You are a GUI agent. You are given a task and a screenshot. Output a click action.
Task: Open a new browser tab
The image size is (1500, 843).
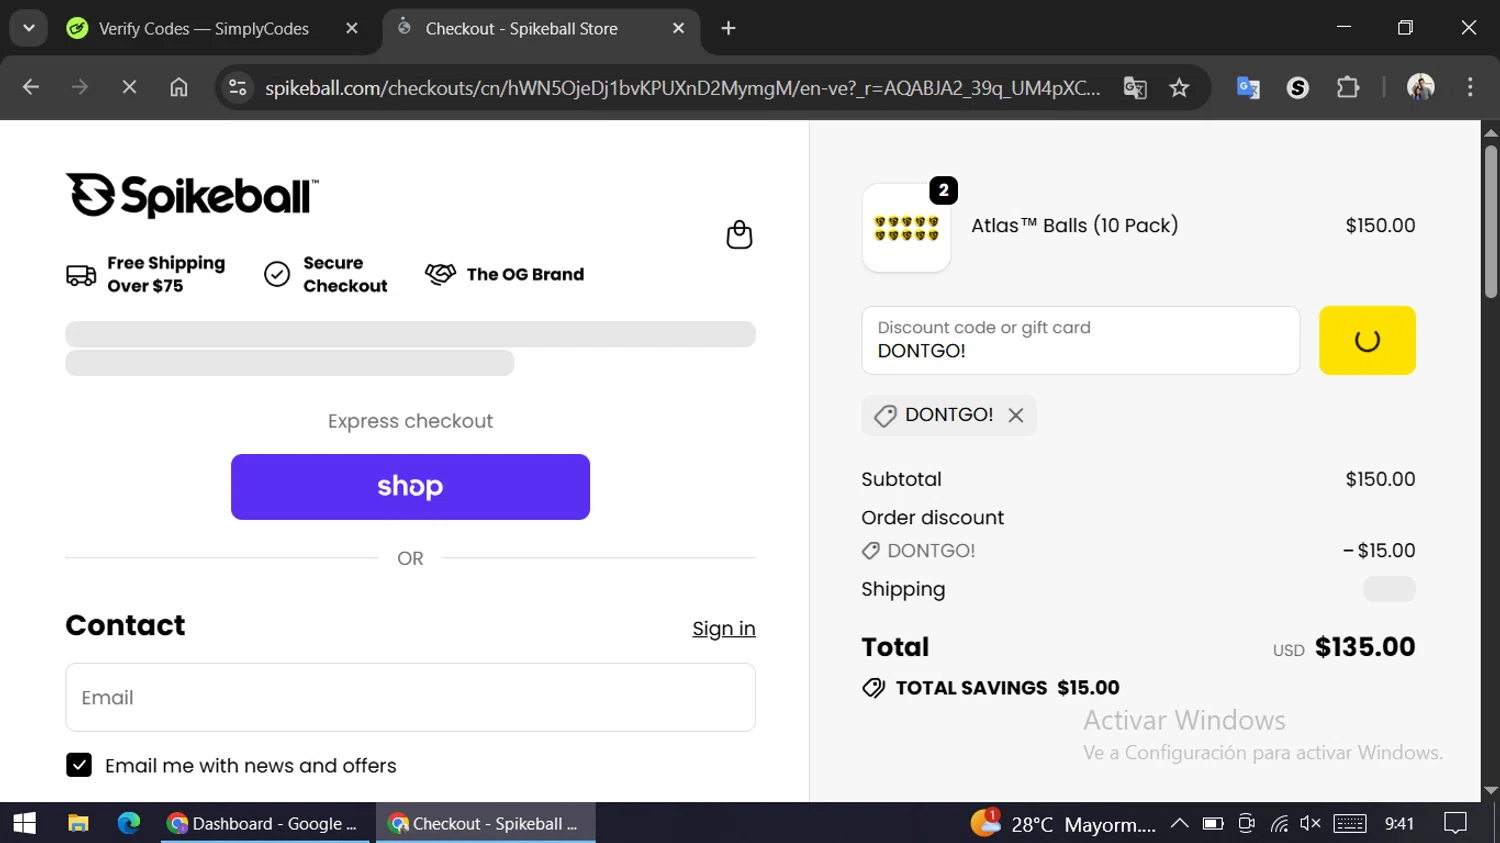(728, 28)
